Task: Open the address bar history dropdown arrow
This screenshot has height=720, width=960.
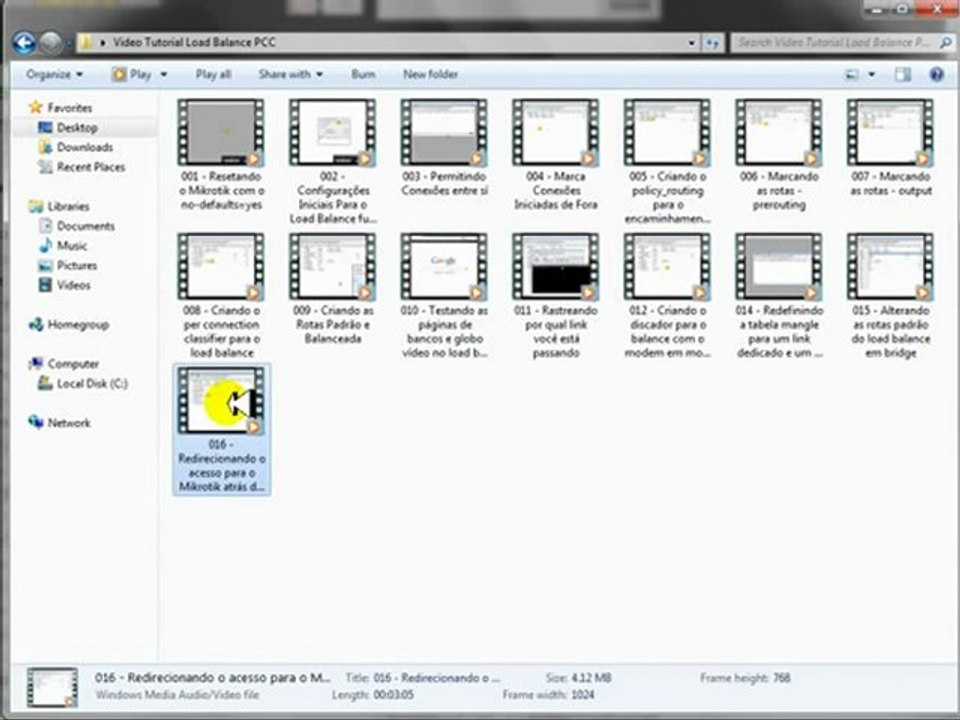Action: [691, 43]
